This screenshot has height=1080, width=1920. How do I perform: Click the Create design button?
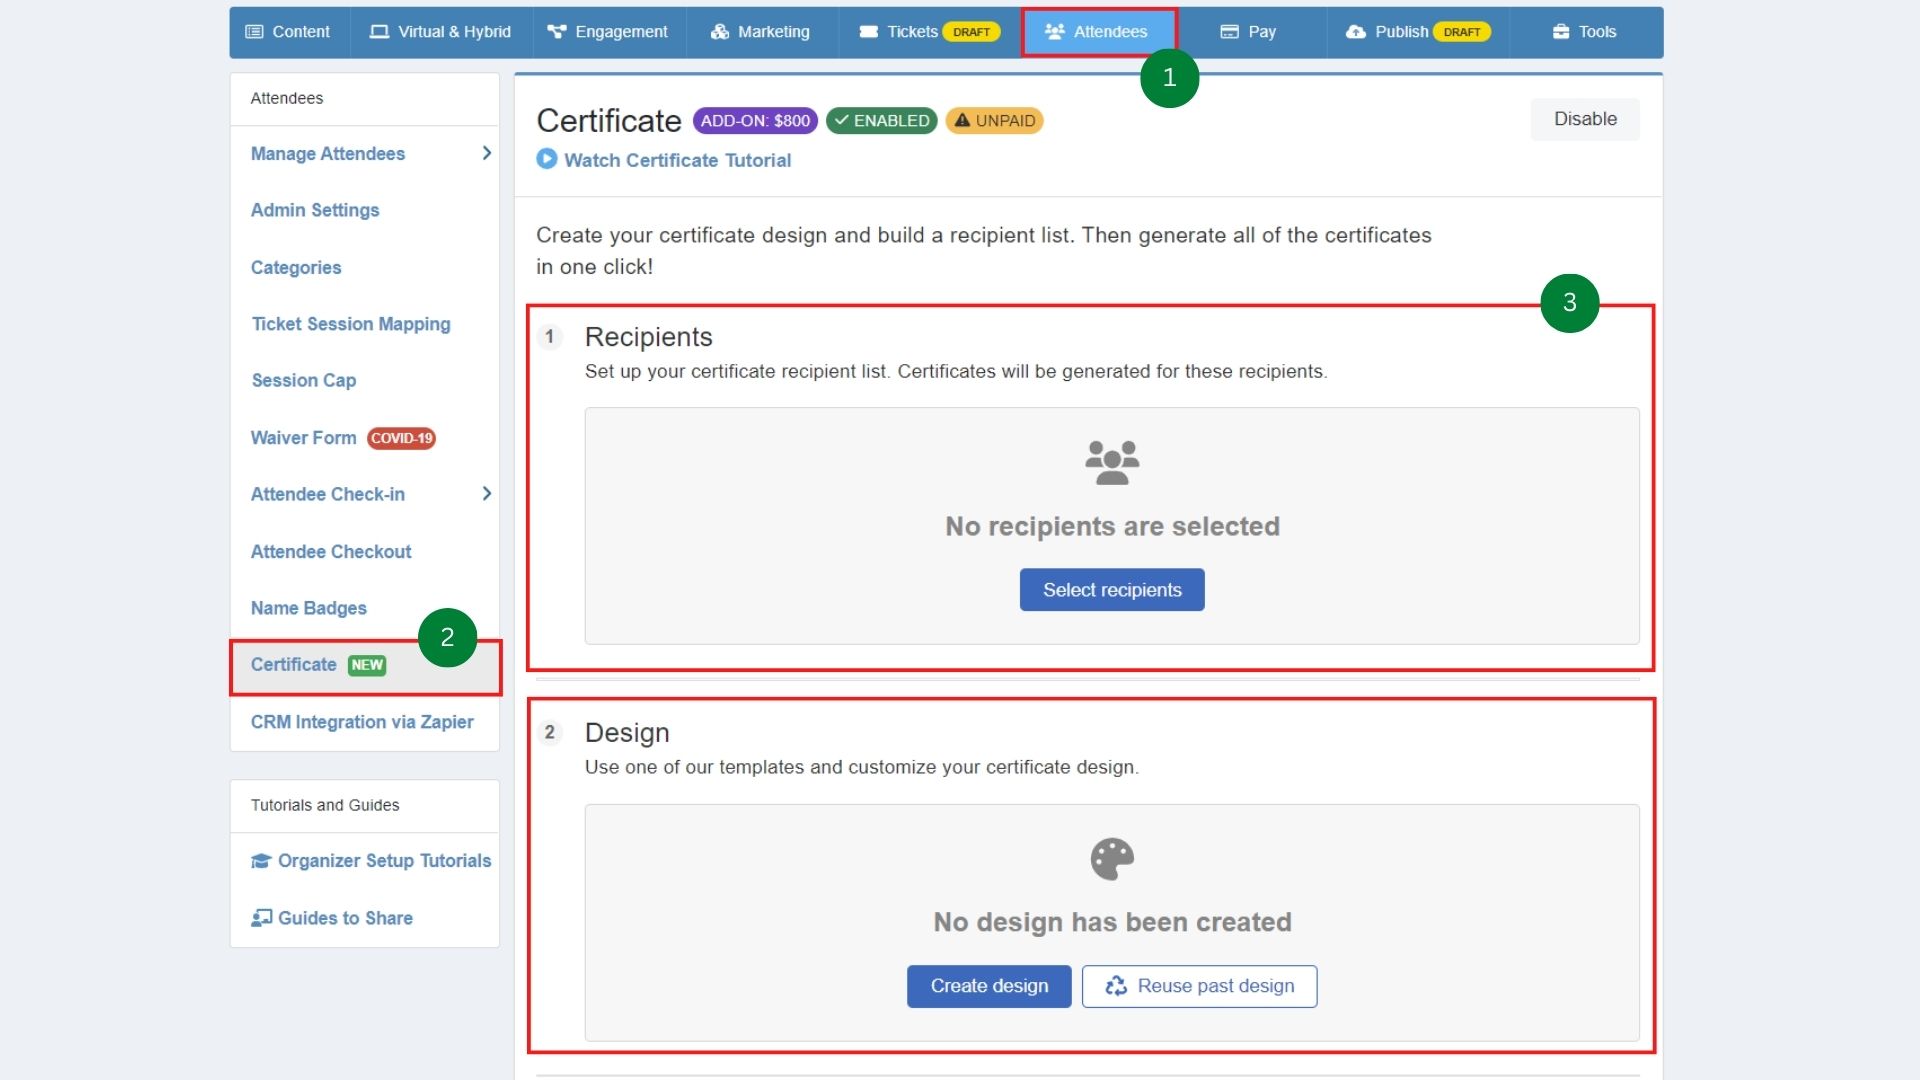click(988, 986)
